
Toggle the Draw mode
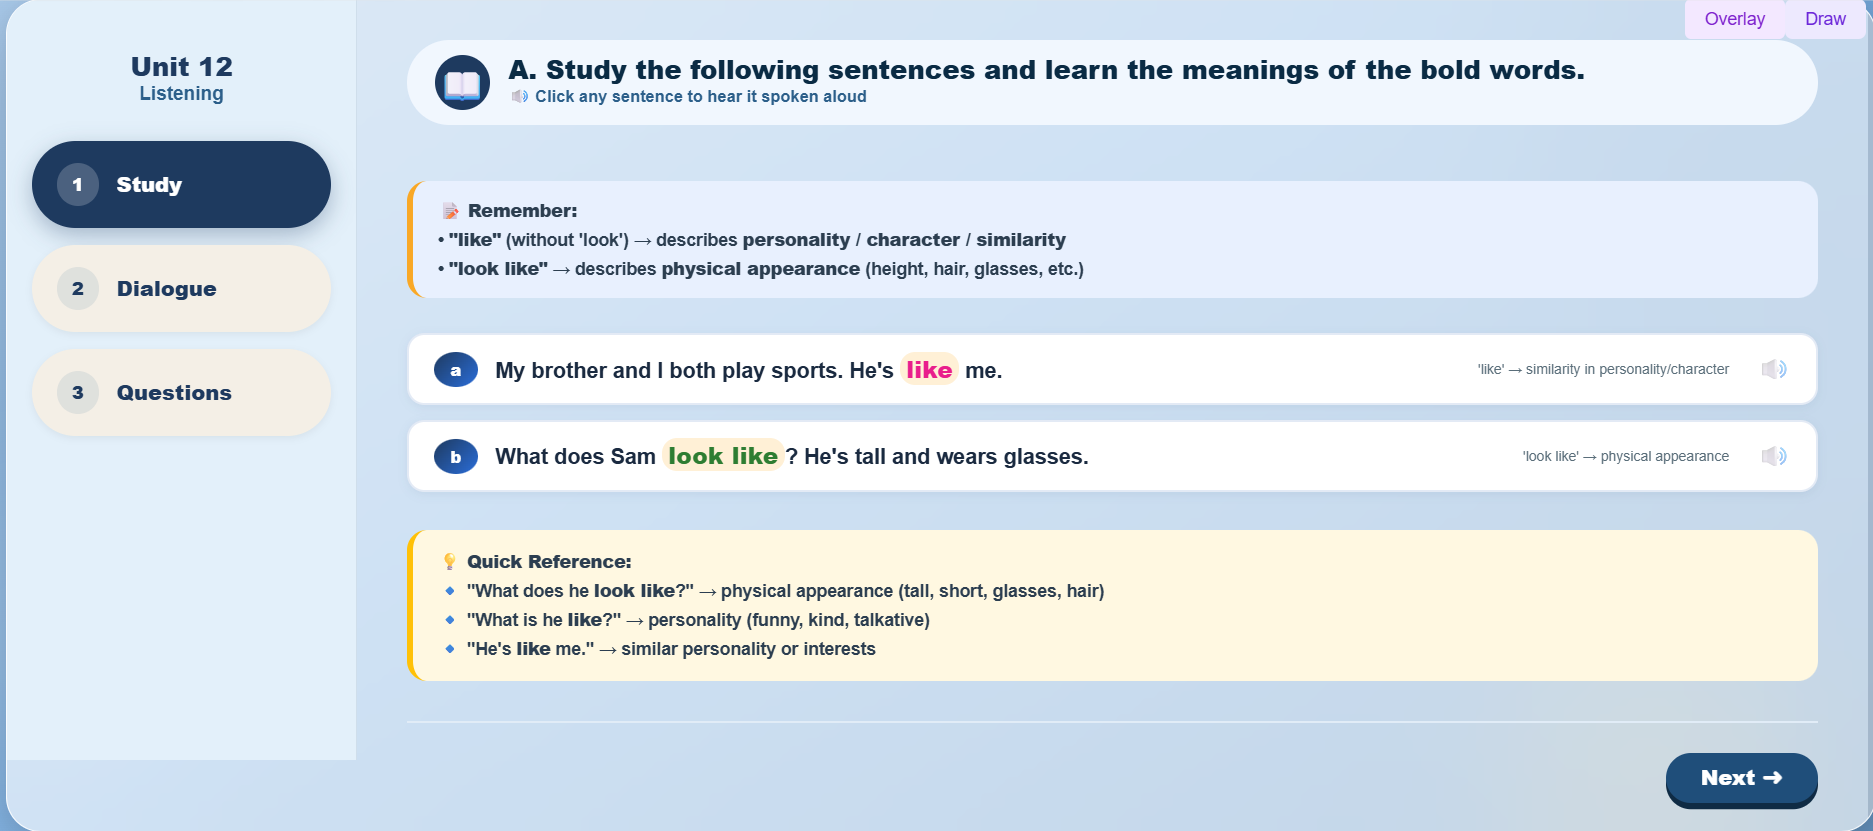click(x=1825, y=19)
